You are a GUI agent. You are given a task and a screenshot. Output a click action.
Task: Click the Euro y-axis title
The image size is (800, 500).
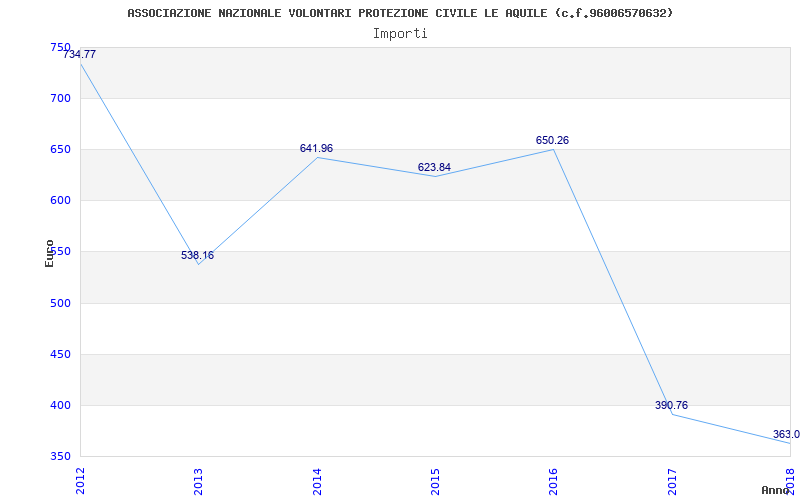click(x=49, y=253)
